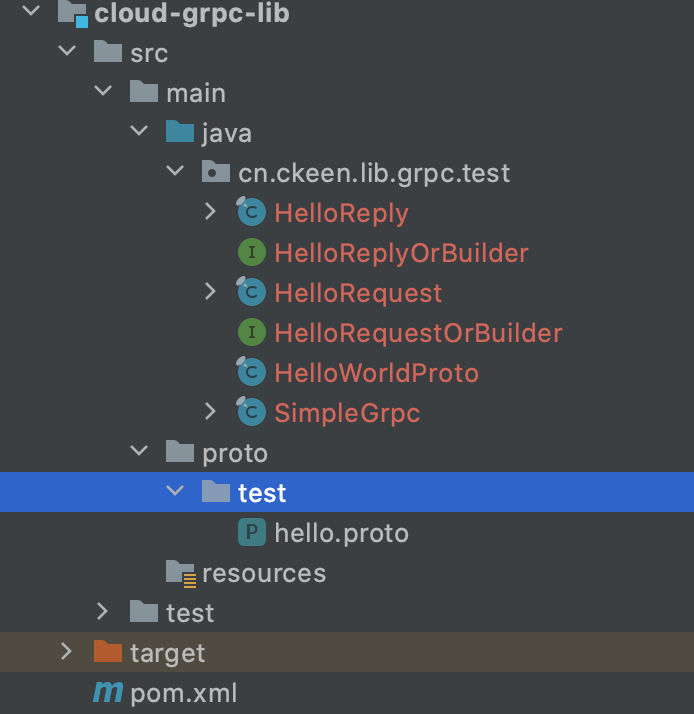
Task: Click the HelloRequestOrBuilder interface icon
Action: (252, 332)
